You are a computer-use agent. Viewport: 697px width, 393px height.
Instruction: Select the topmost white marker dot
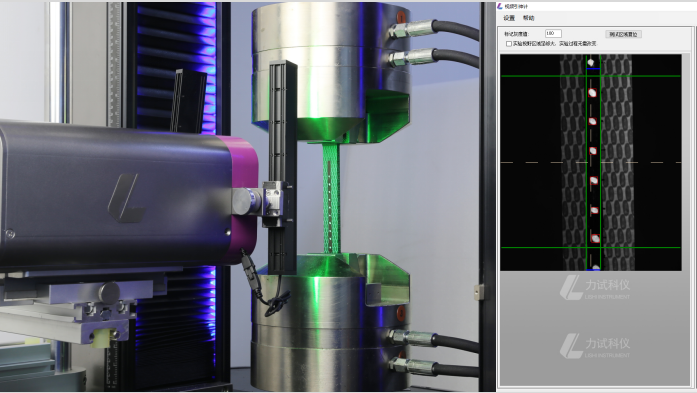pos(591,63)
